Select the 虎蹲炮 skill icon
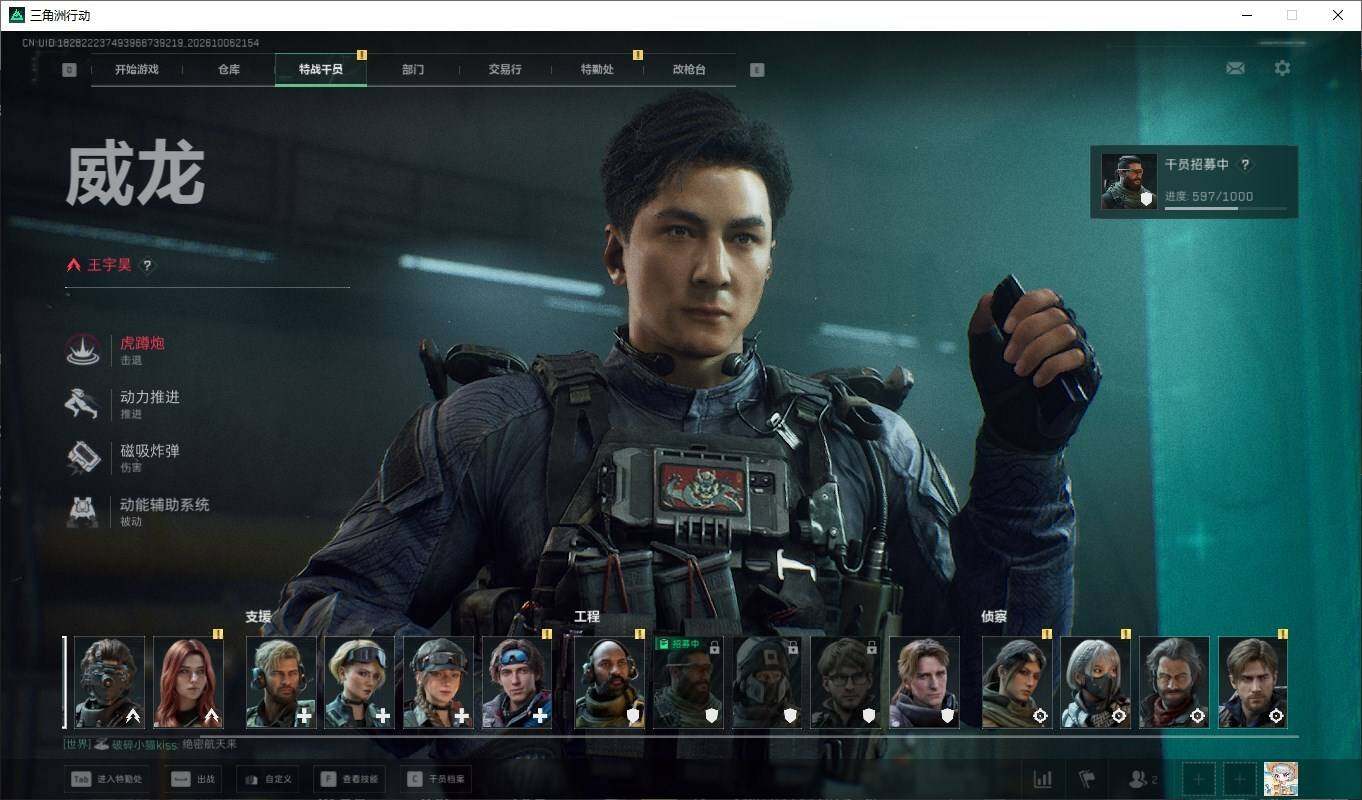This screenshot has width=1362, height=800. pos(82,350)
